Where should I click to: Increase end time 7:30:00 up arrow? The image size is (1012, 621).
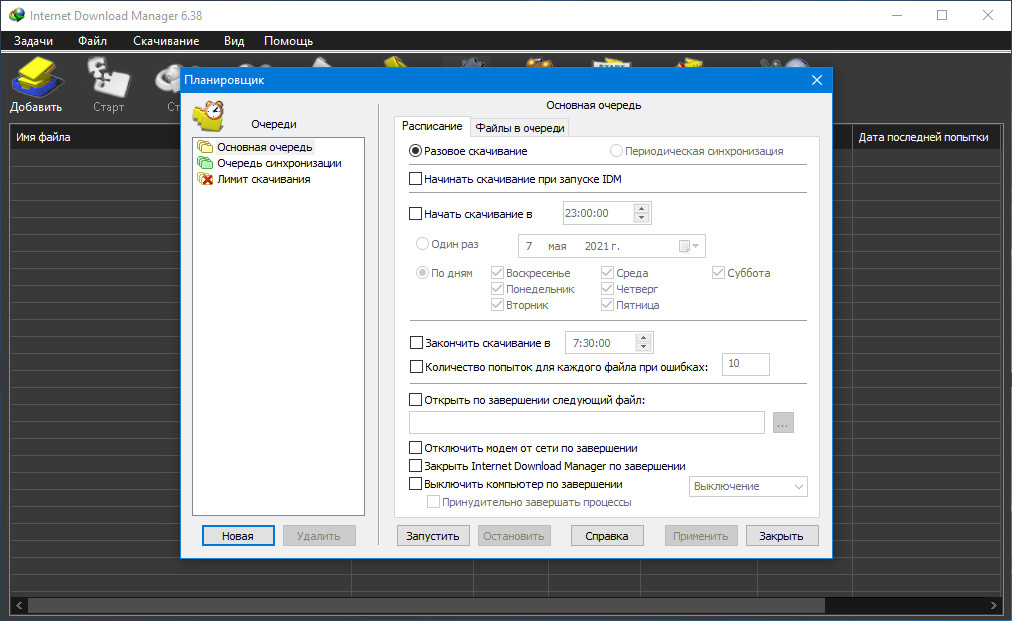click(643, 338)
